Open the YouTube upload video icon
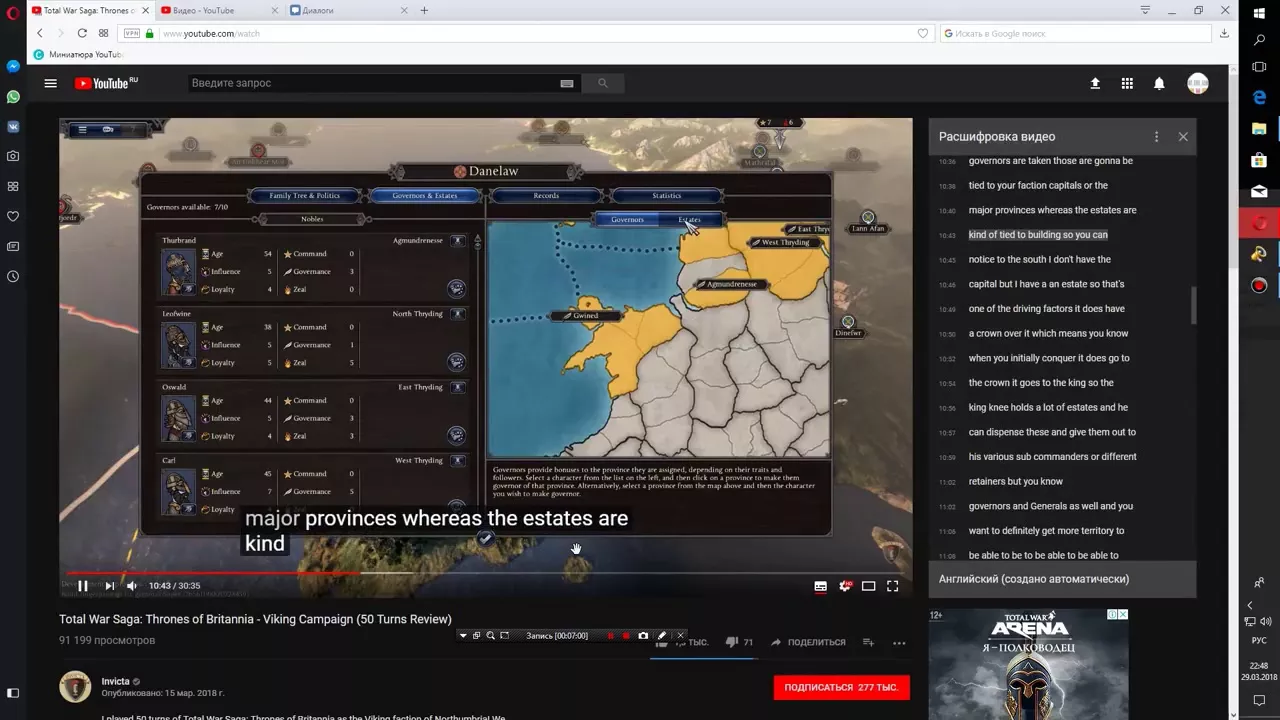The width and height of the screenshot is (1280, 720). coord(1095,83)
